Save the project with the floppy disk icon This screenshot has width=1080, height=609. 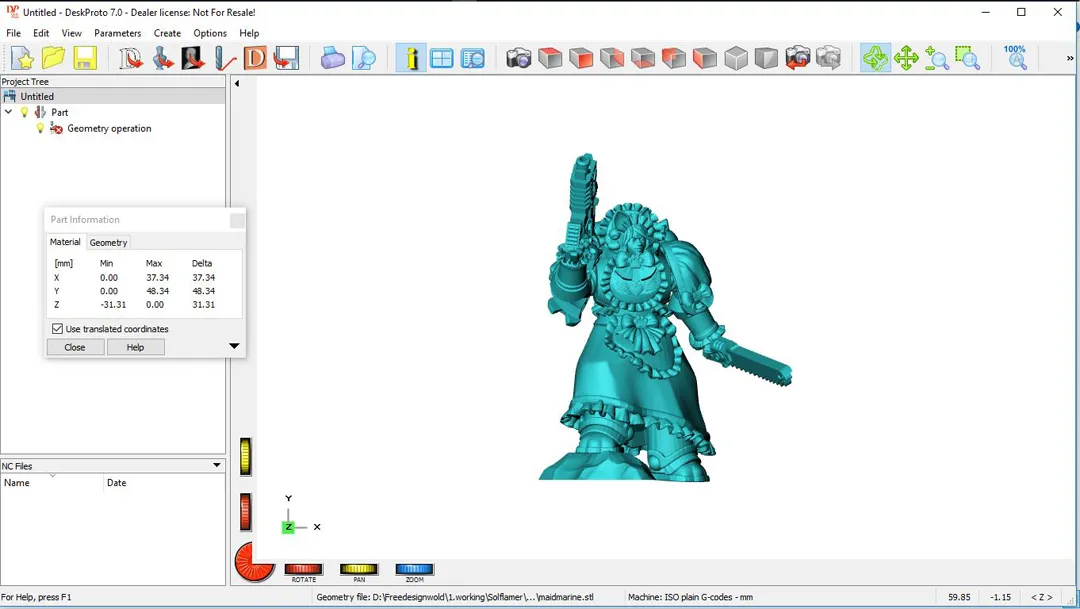85,59
